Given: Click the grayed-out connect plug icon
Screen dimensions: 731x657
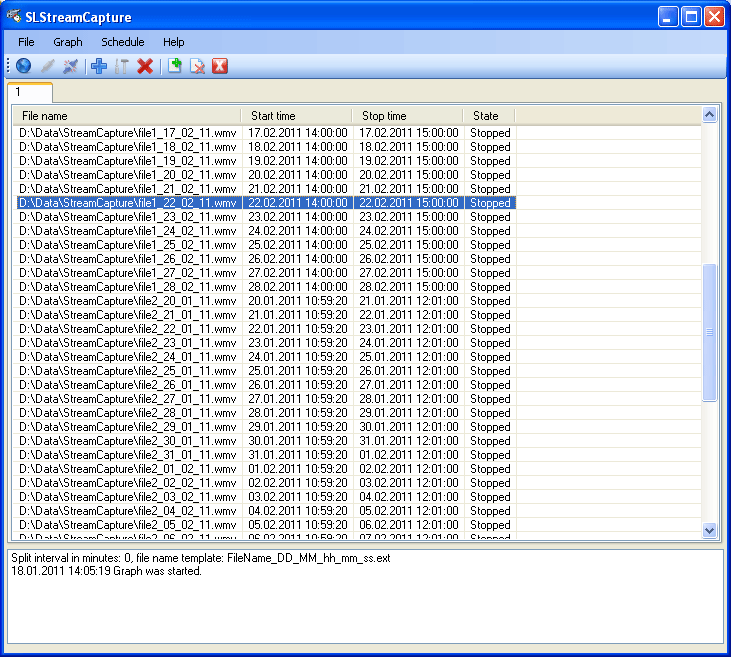Looking at the screenshot, I should (48, 66).
